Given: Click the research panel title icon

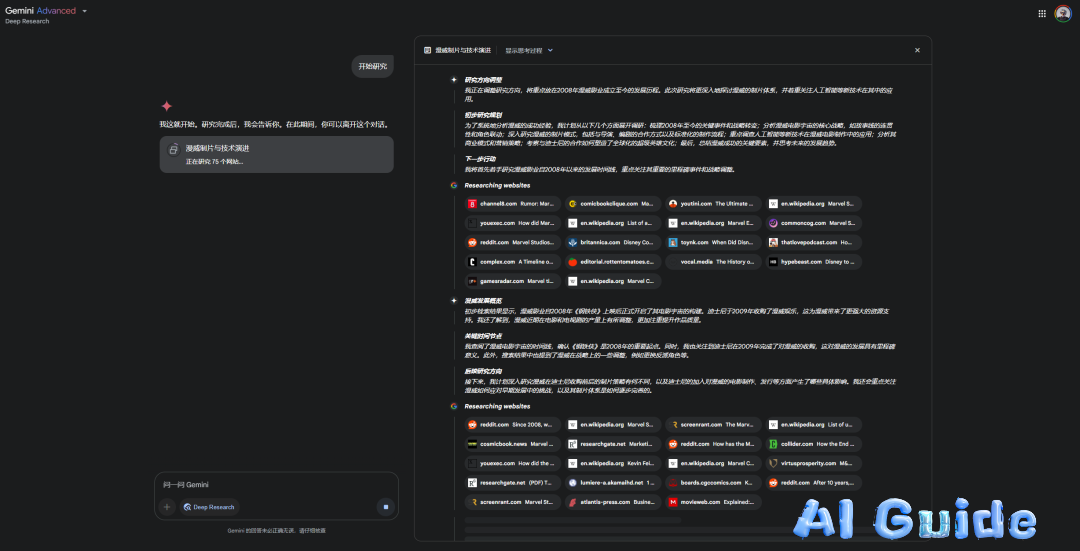Looking at the screenshot, I should pos(428,50).
